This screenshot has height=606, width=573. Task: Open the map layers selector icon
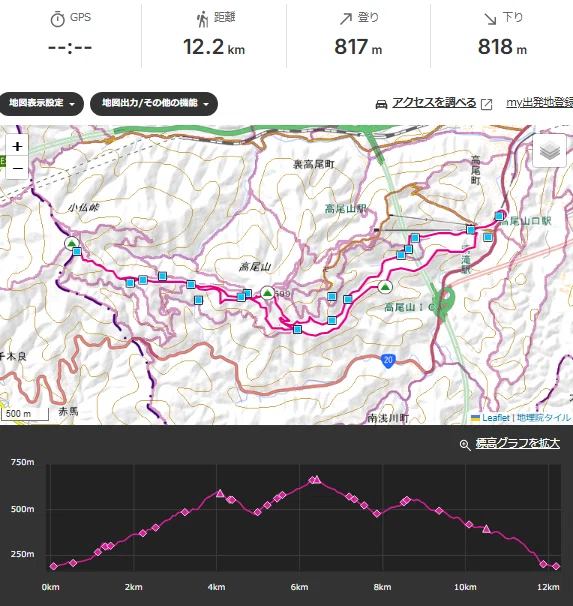tap(550, 151)
